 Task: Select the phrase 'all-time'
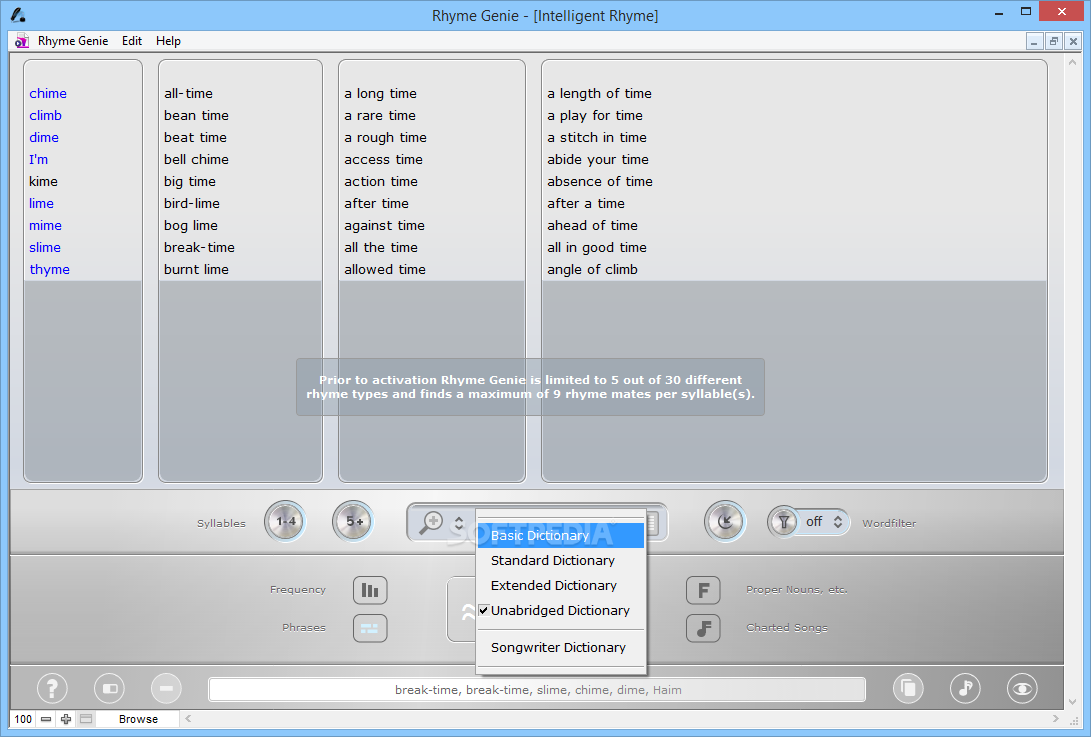(x=188, y=93)
